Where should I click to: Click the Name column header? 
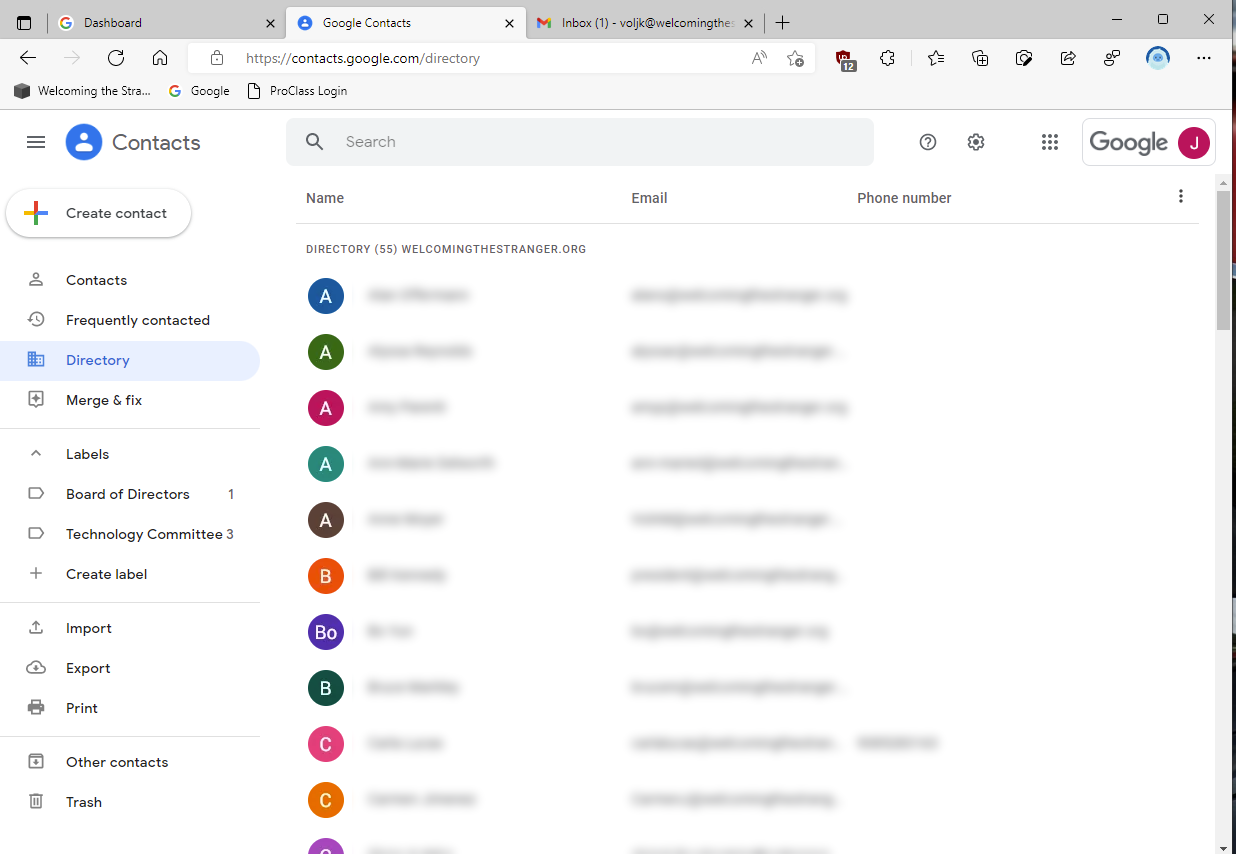point(325,198)
